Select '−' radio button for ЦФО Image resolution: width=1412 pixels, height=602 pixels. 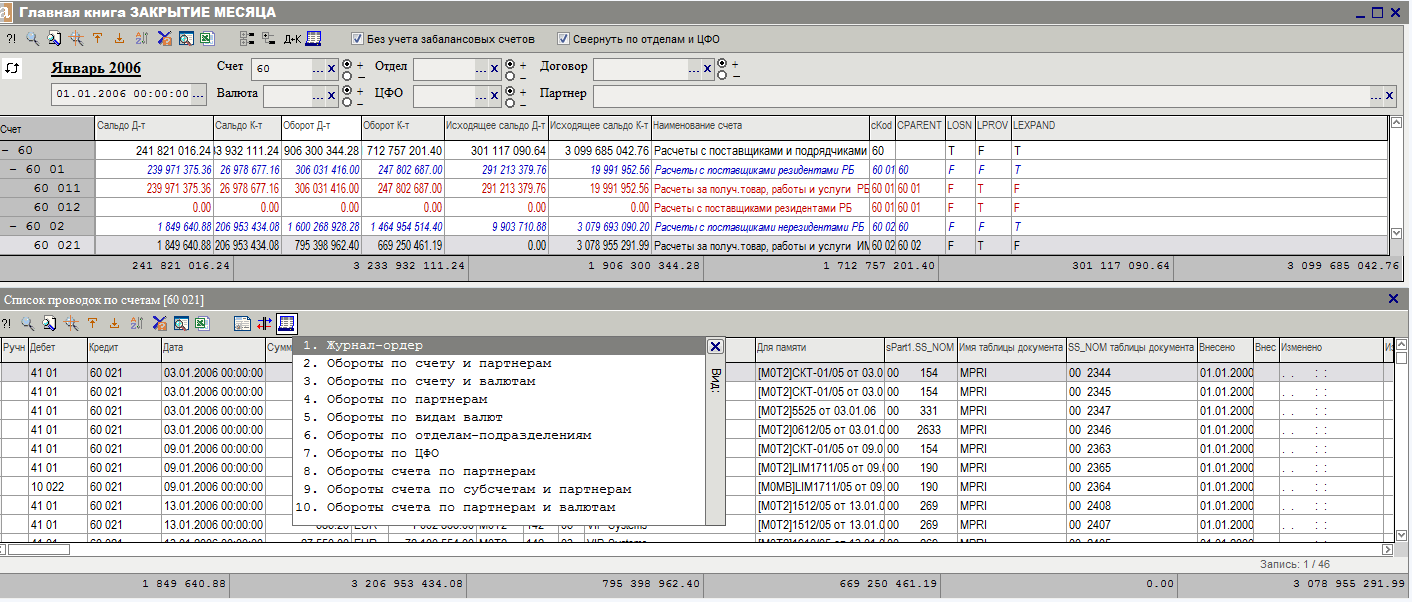pyautogui.click(x=510, y=103)
